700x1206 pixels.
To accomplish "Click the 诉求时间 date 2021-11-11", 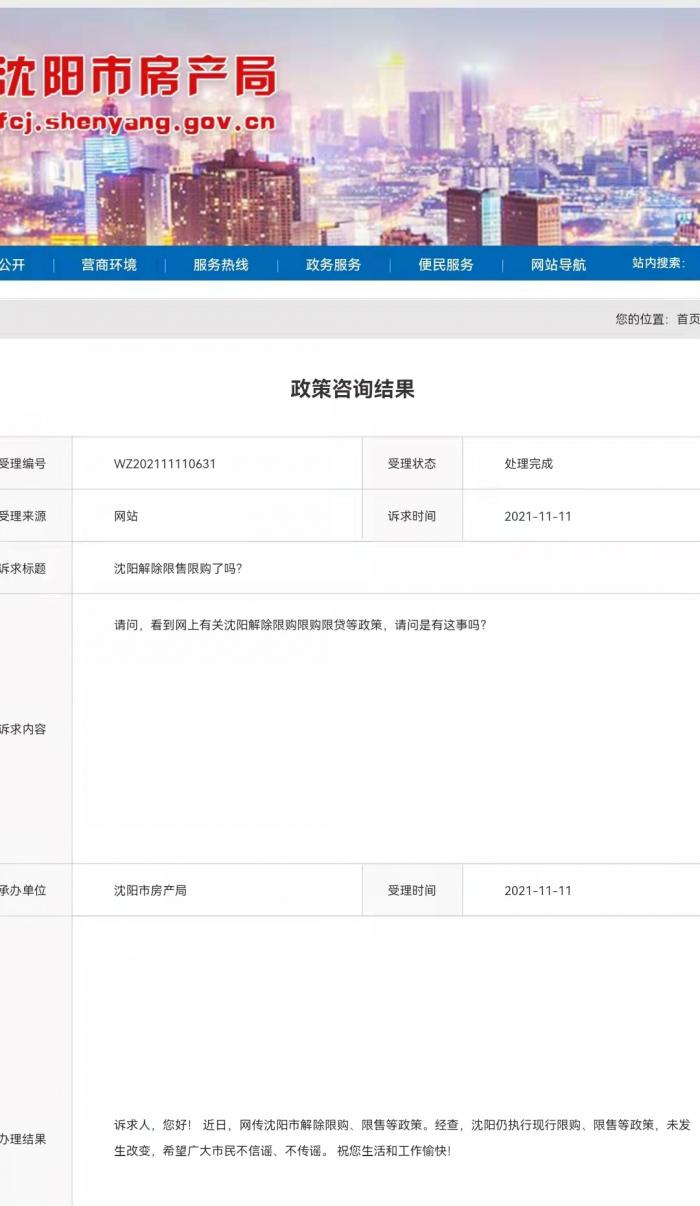I will pyautogui.click(x=537, y=516).
